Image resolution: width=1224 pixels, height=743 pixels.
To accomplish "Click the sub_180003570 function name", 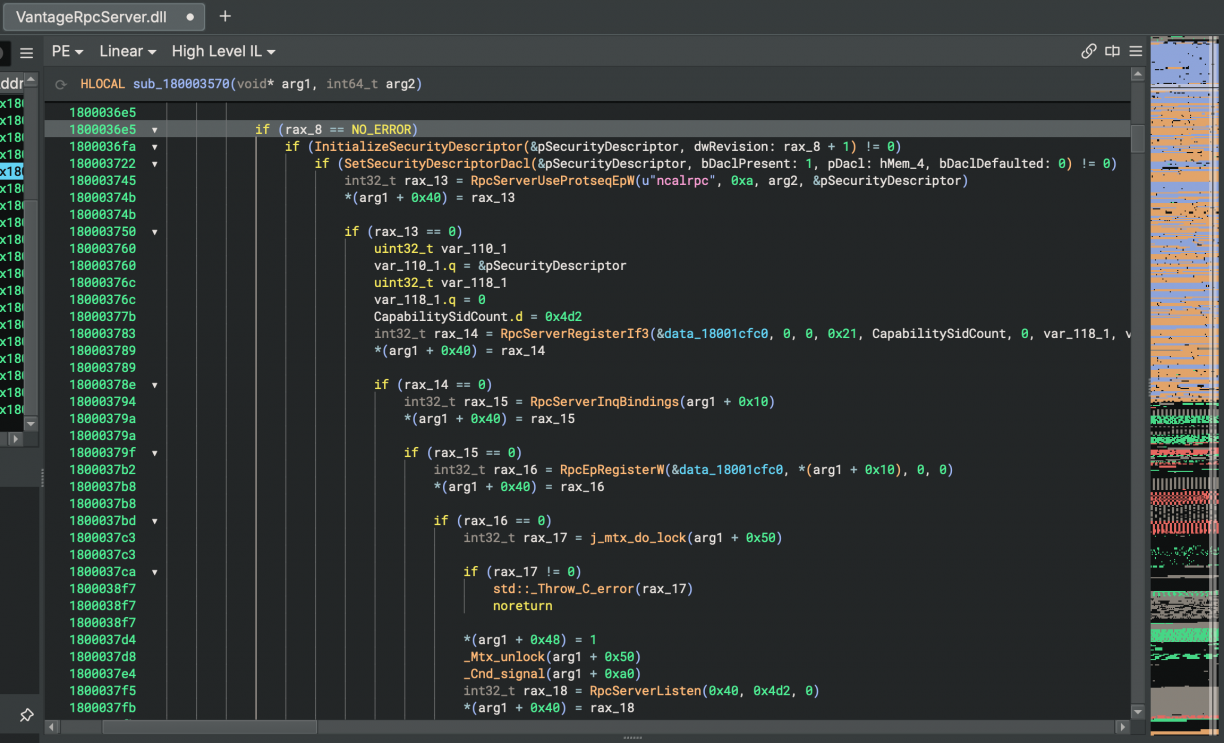I will 180,85.
